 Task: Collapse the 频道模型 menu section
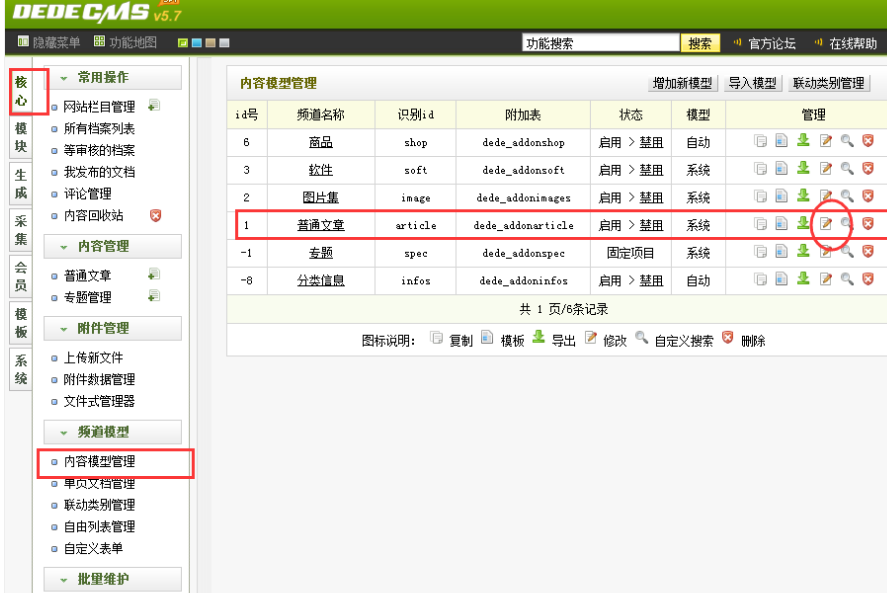point(113,432)
